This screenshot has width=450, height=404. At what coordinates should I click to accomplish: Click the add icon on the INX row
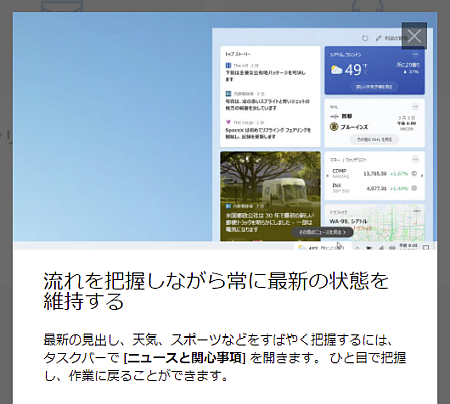[x=414, y=188]
